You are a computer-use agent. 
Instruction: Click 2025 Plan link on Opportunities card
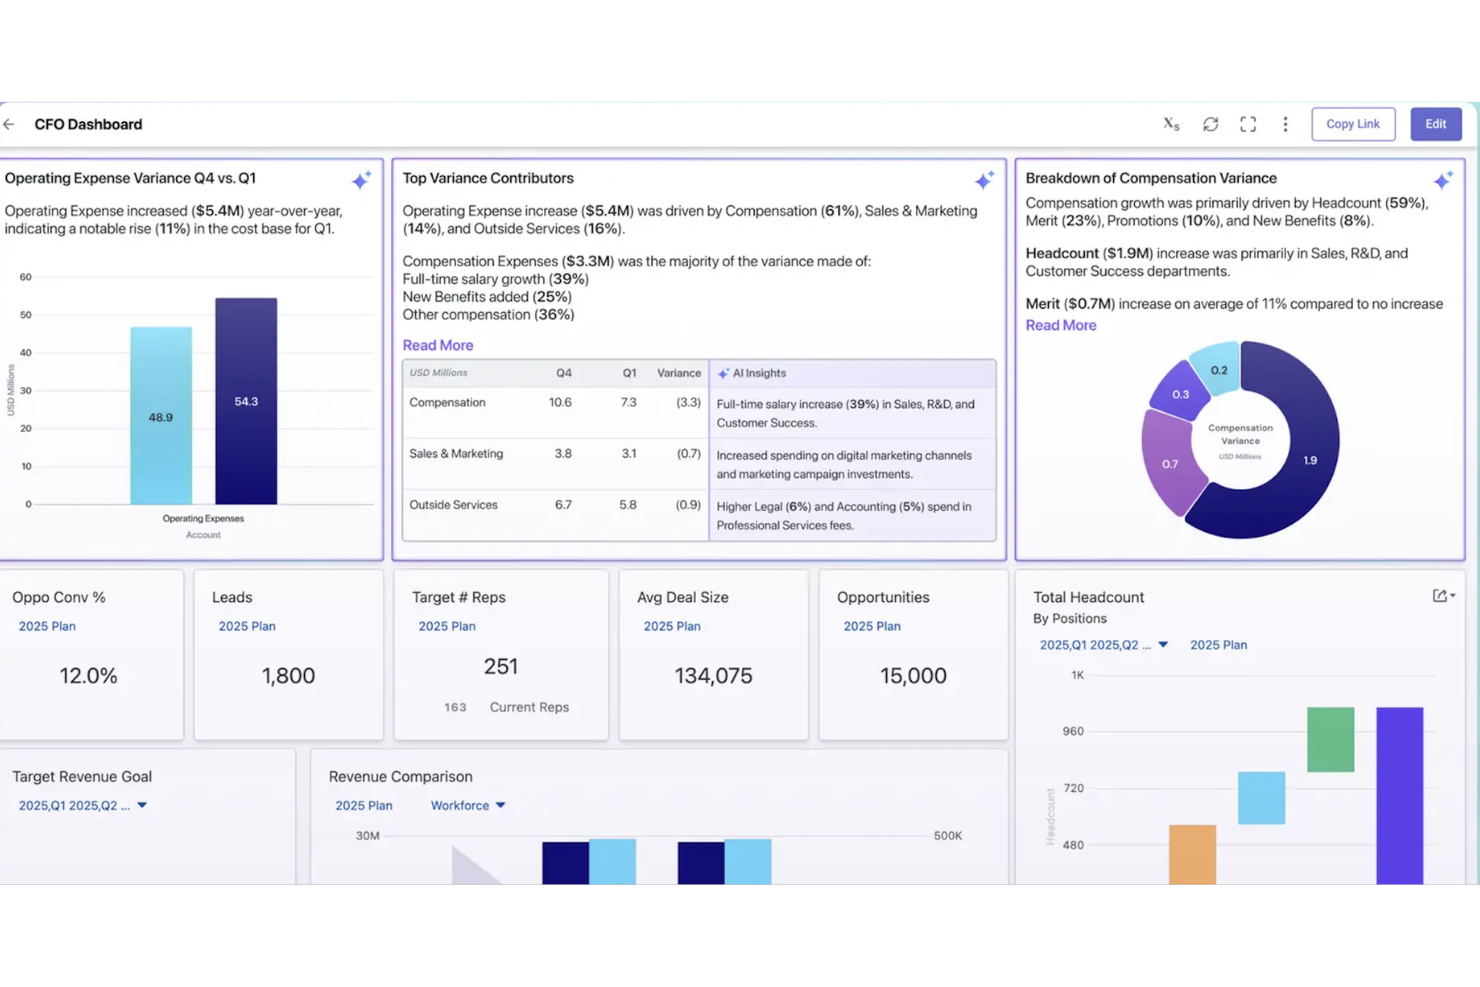click(872, 626)
